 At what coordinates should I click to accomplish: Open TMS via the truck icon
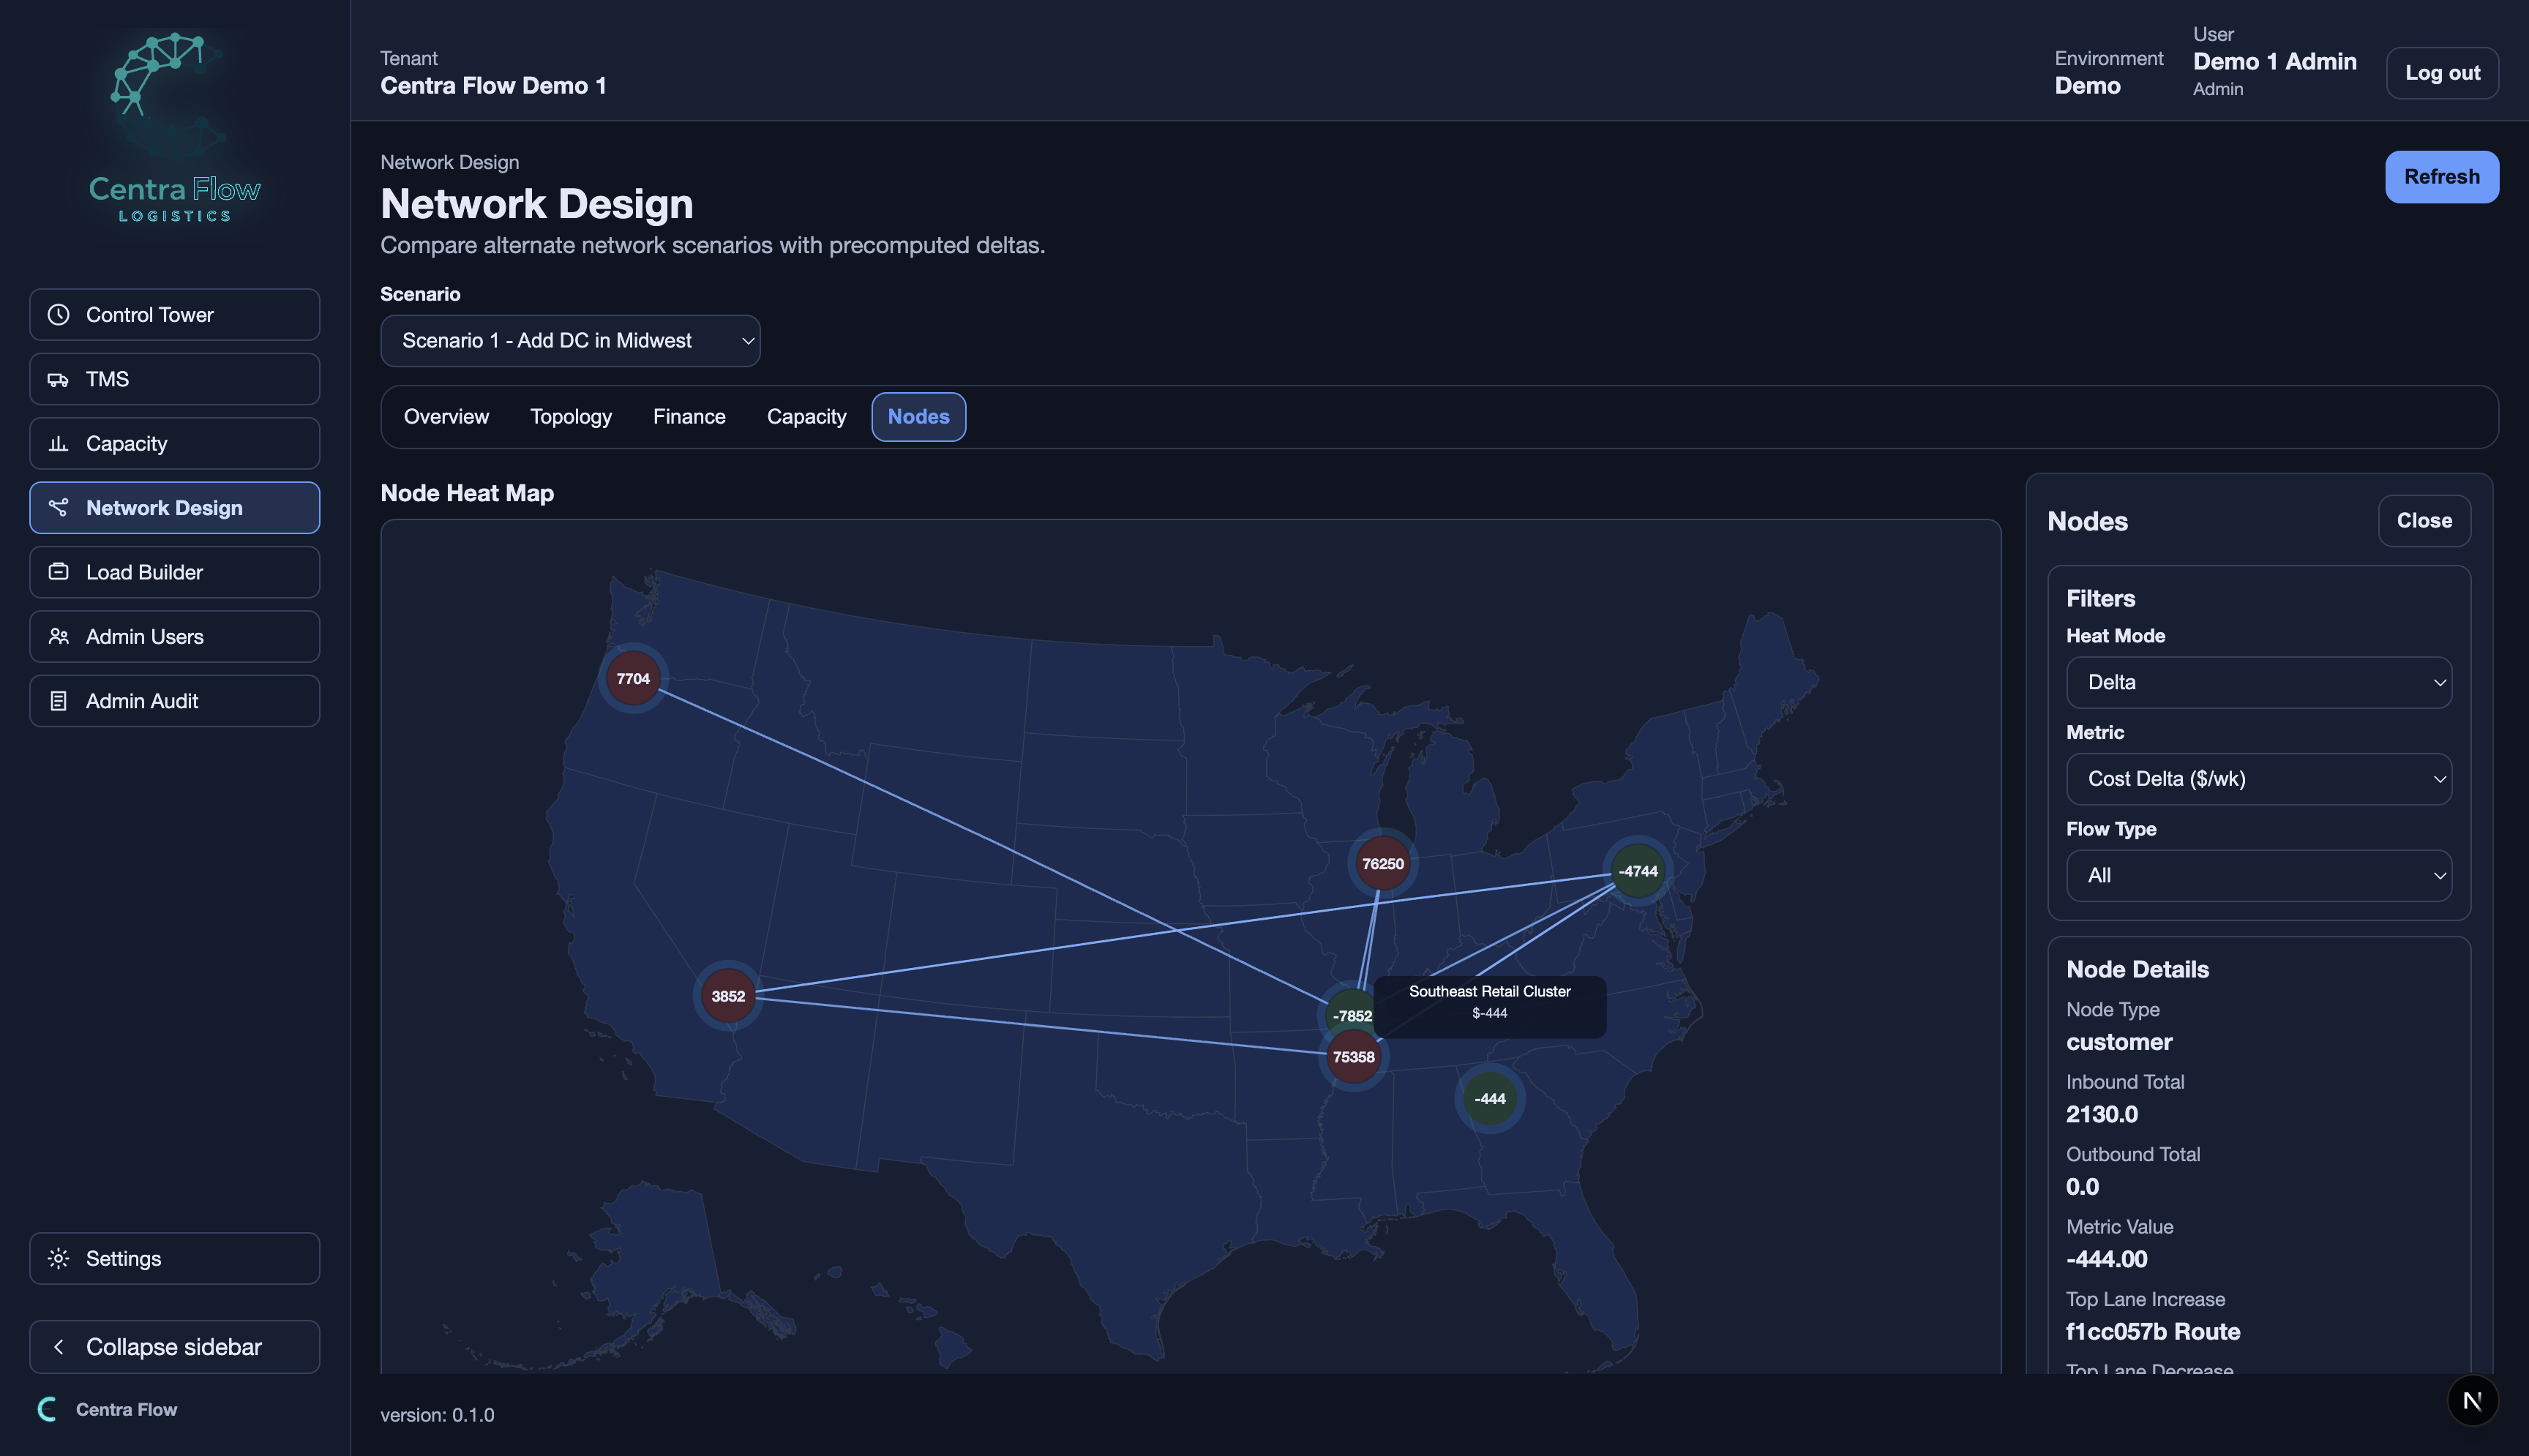coord(58,379)
